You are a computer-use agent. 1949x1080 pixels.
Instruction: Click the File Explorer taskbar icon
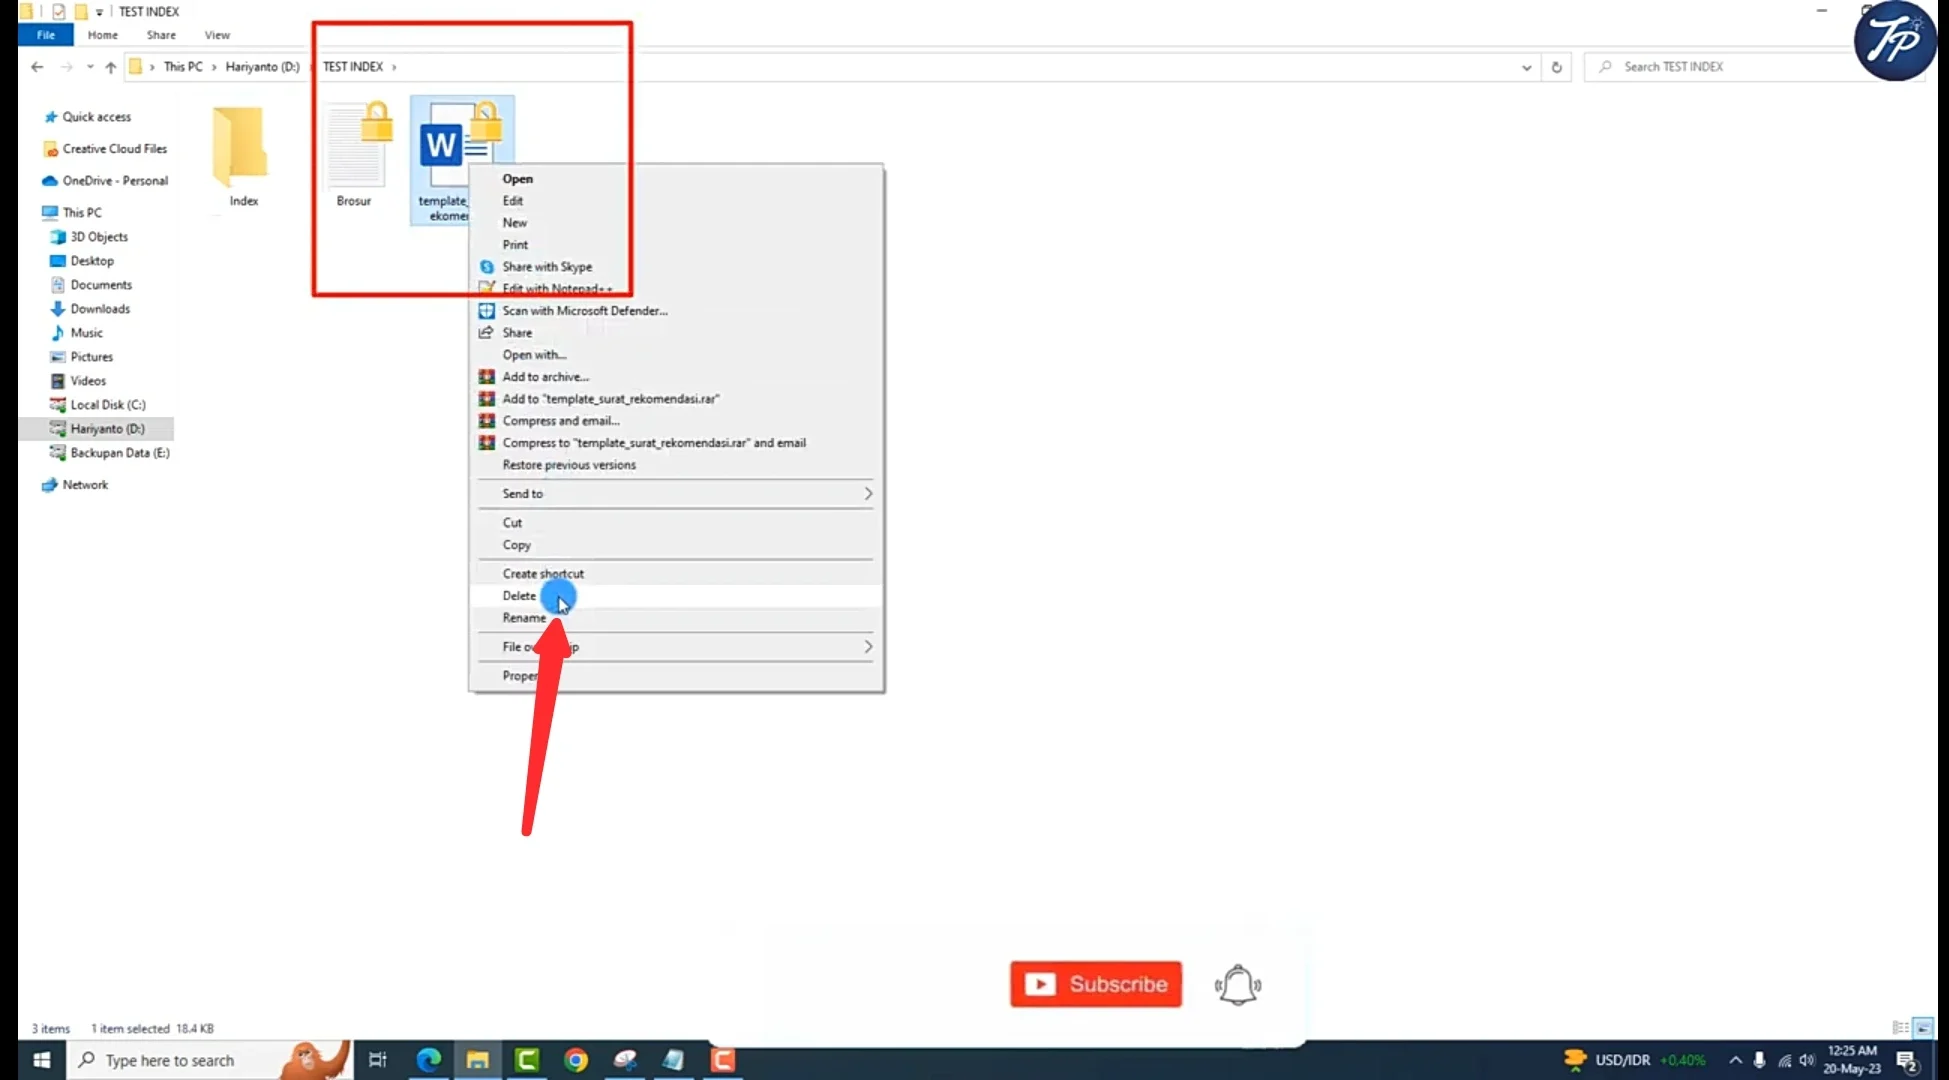pos(477,1060)
